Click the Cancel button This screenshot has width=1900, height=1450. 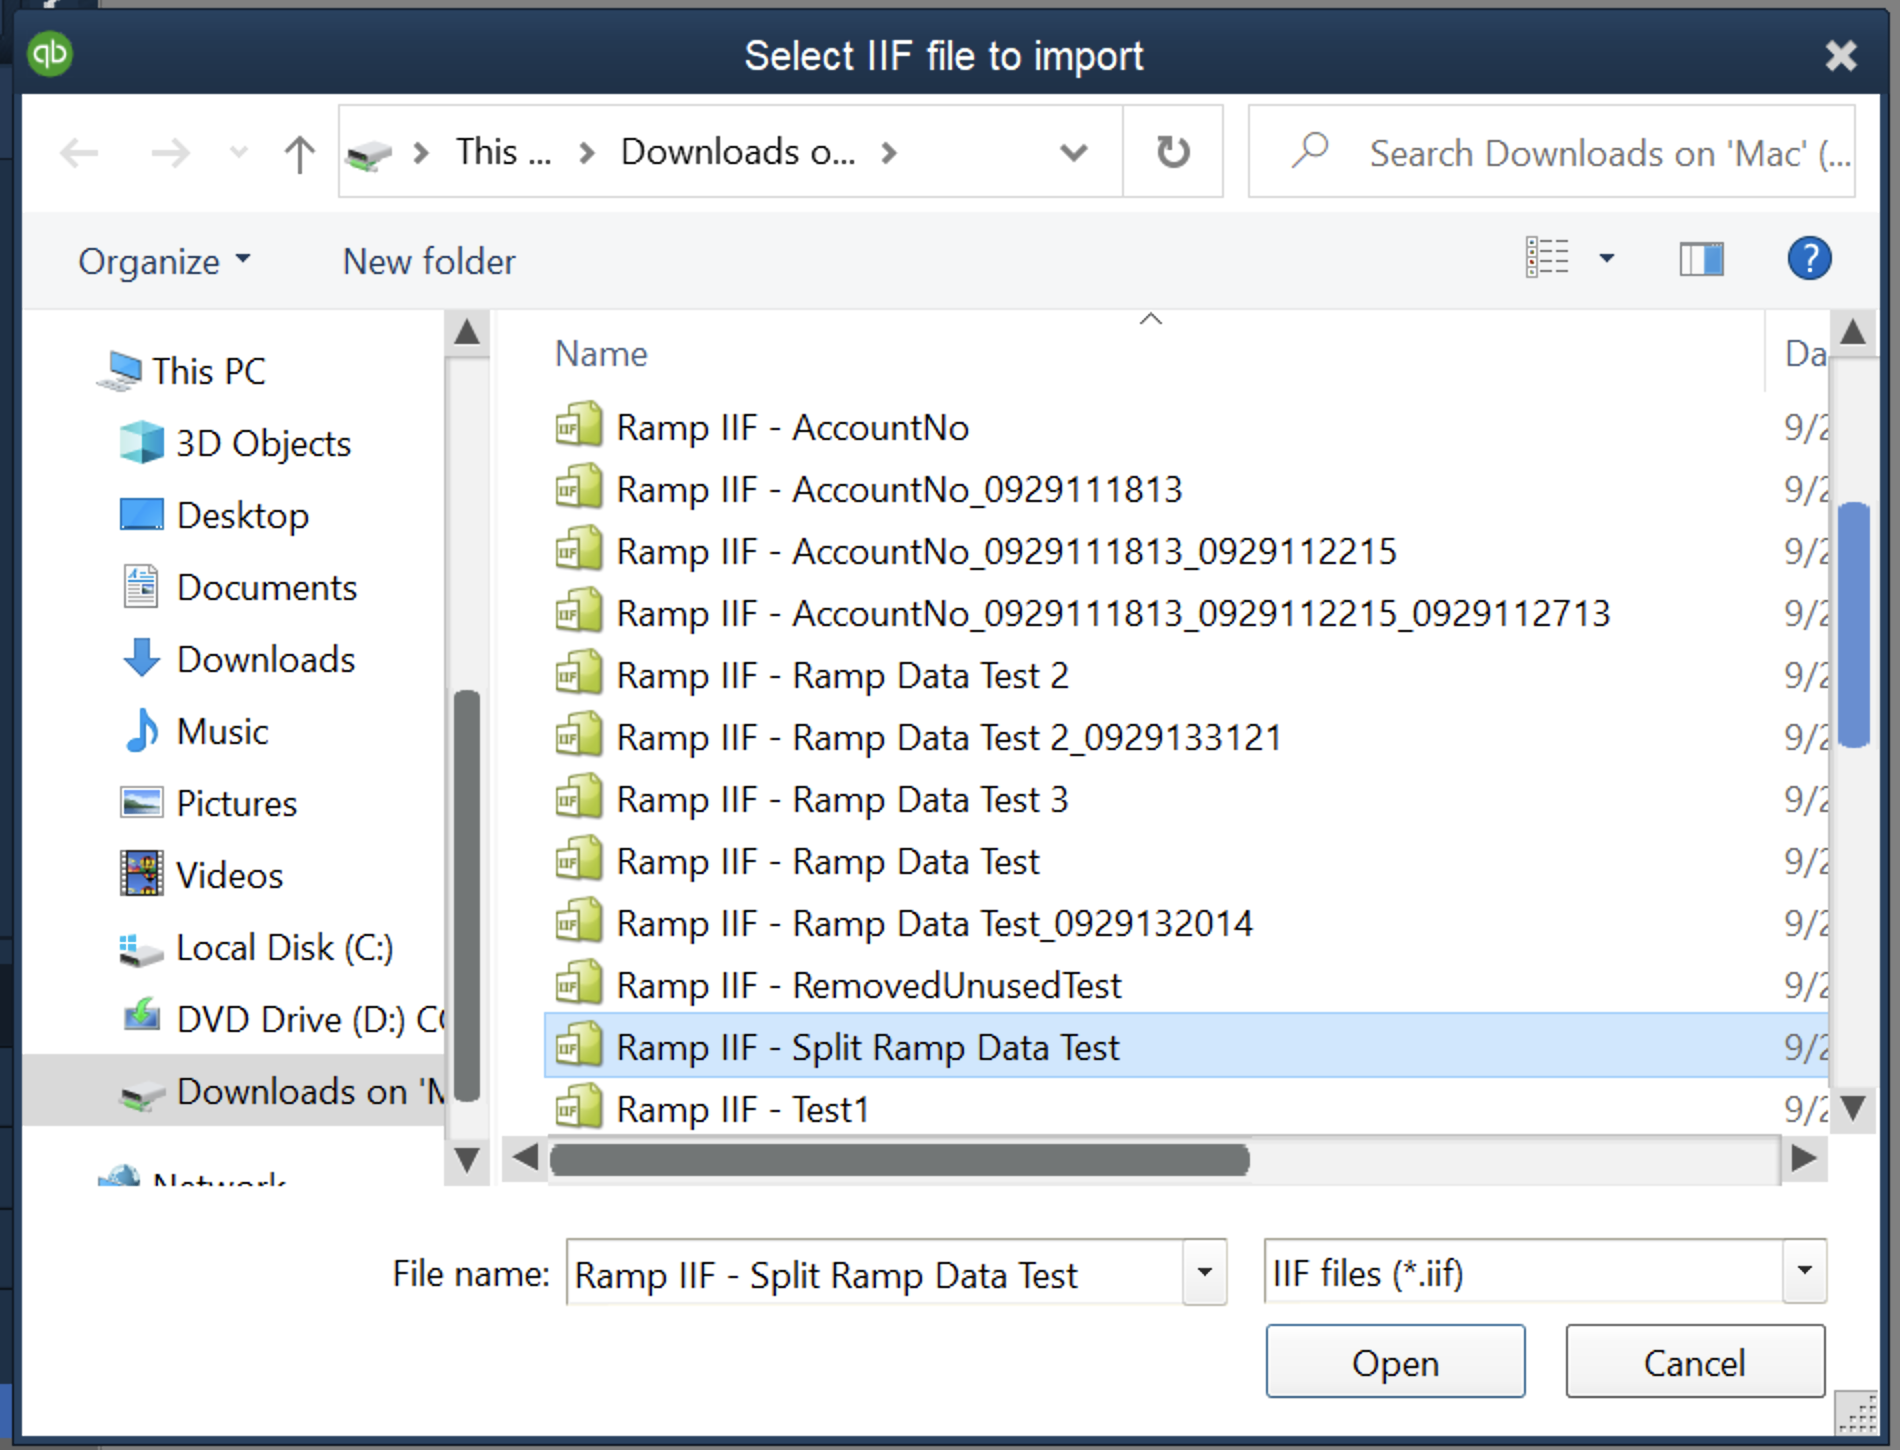[1695, 1362]
